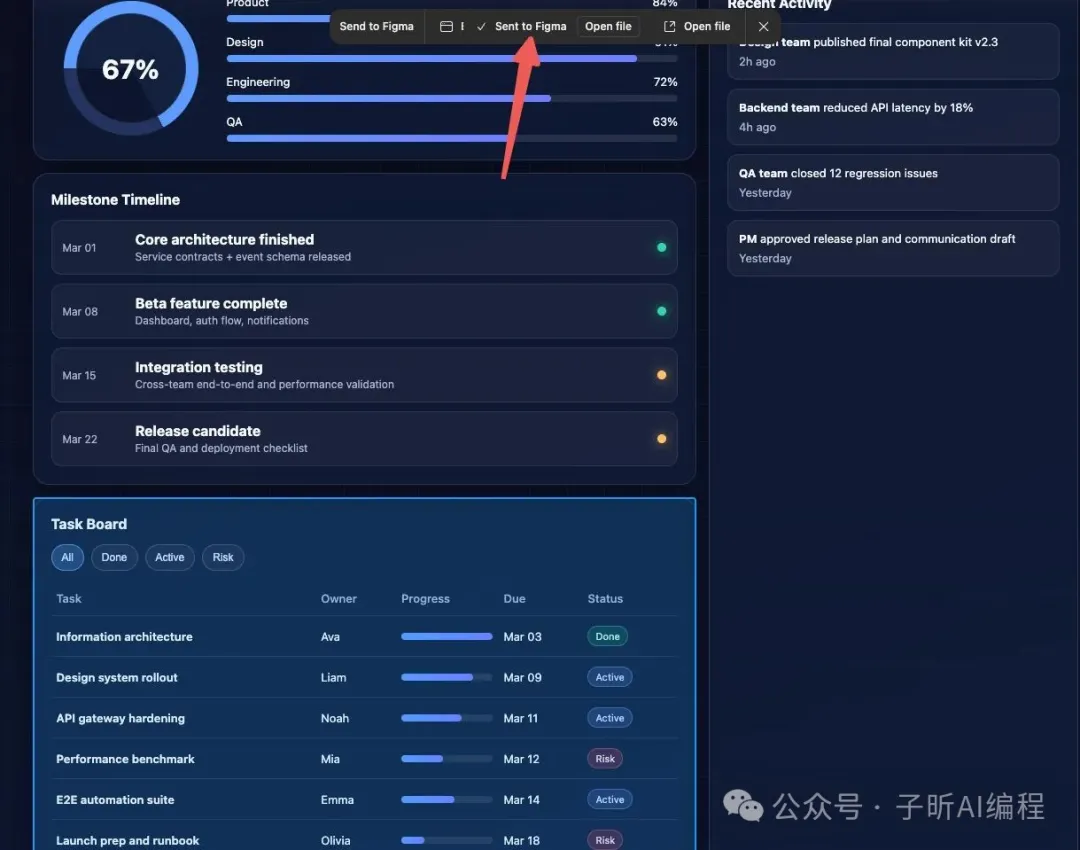
Task: Open the Backend team API latency activity
Action: (892, 117)
